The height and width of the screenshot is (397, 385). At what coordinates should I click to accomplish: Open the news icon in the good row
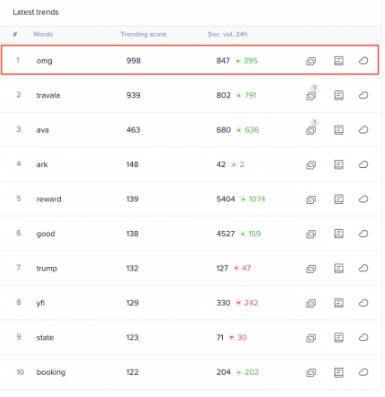pos(339,234)
